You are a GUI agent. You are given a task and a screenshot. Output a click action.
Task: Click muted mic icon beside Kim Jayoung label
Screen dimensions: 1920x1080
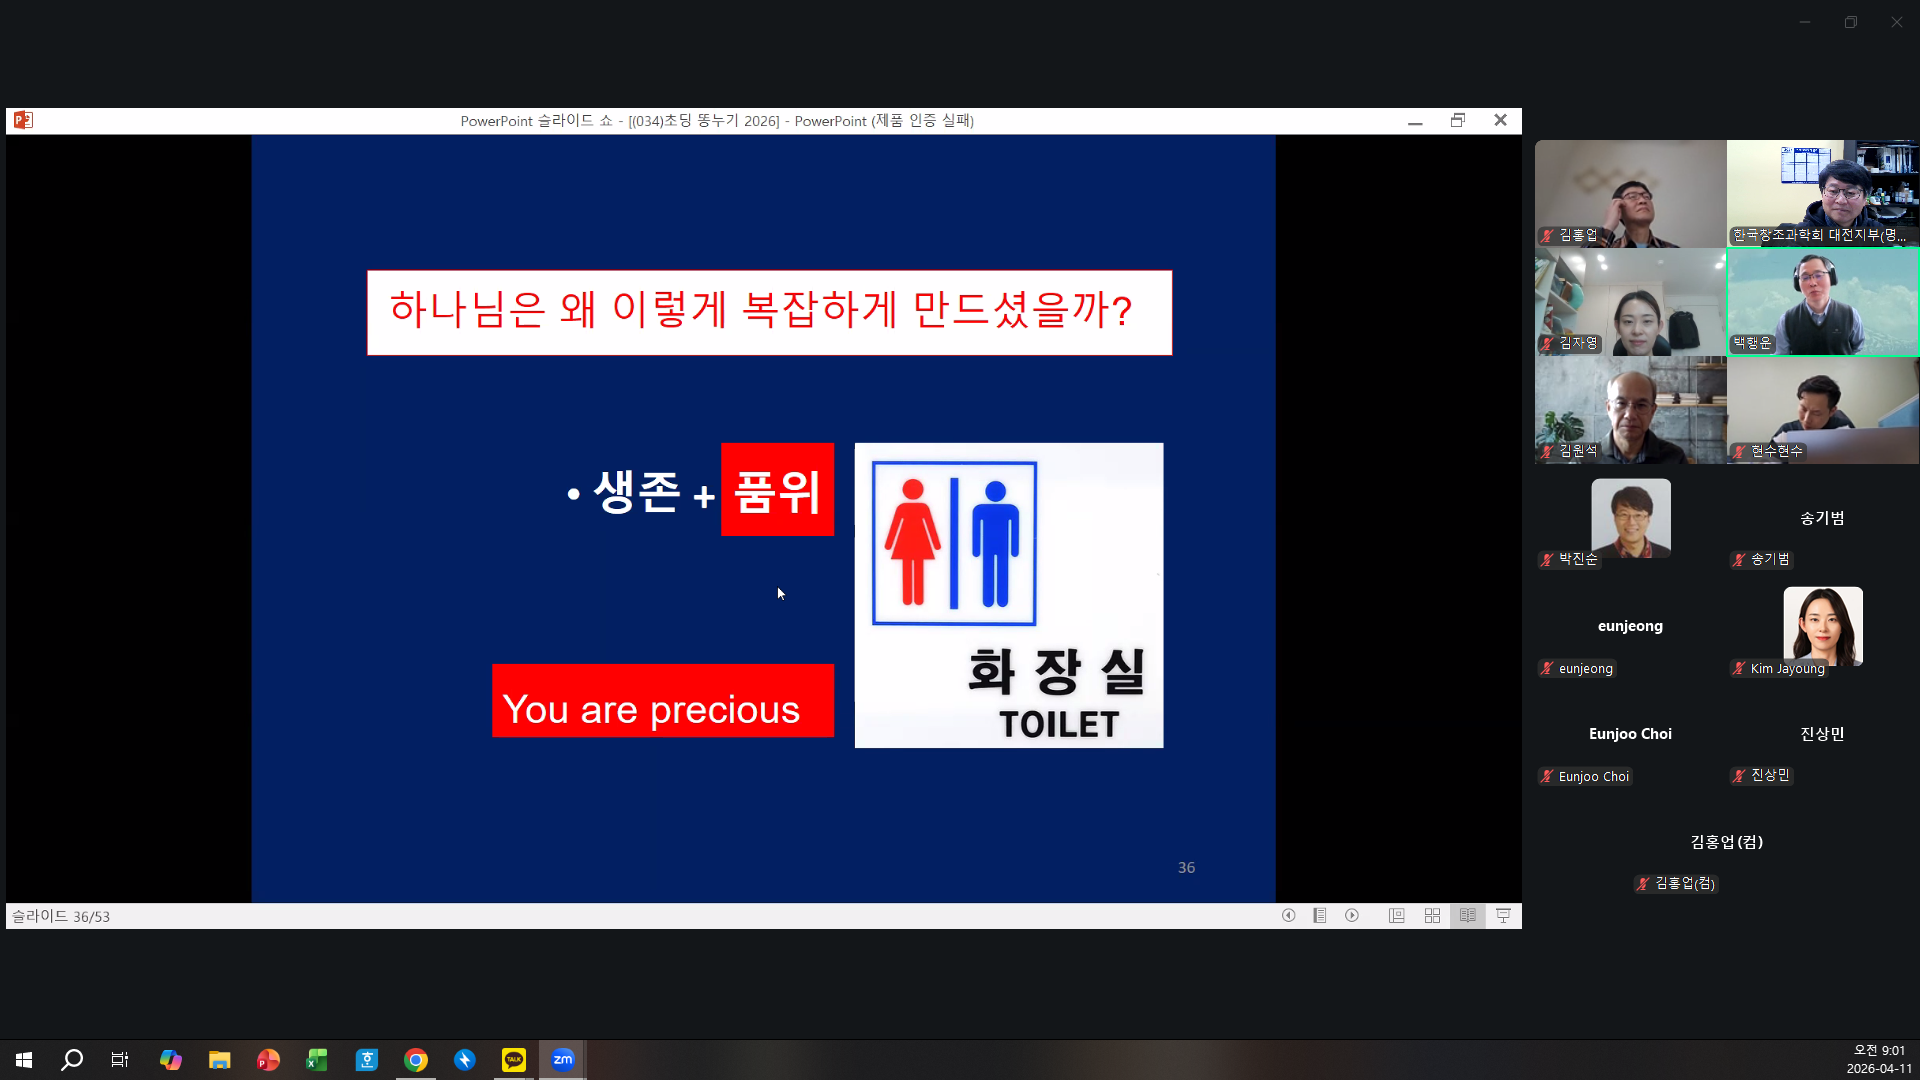tap(1739, 668)
